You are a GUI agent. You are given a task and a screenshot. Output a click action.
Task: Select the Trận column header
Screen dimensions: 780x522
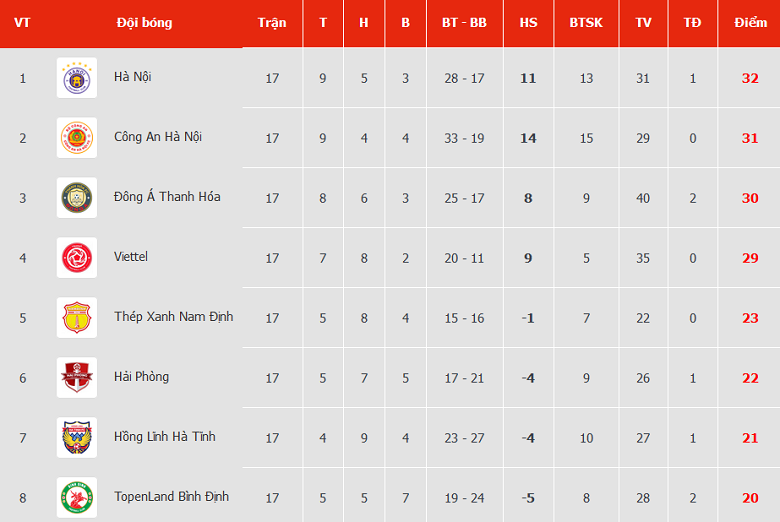click(272, 22)
